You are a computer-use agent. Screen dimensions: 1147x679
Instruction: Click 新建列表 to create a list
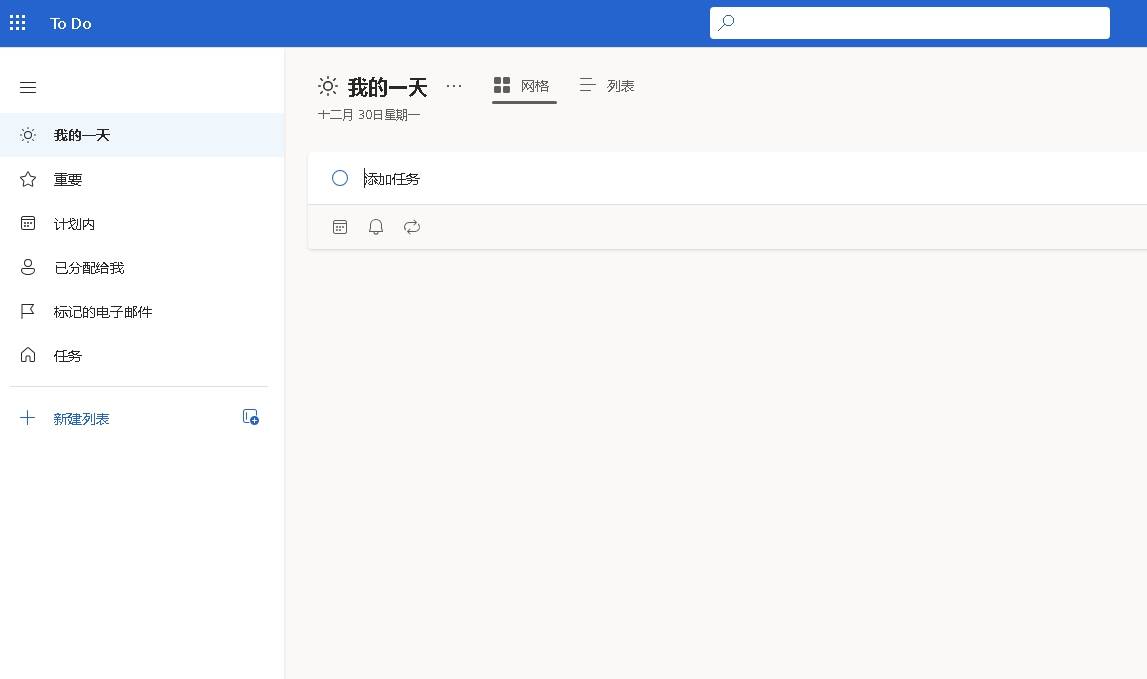tap(81, 419)
